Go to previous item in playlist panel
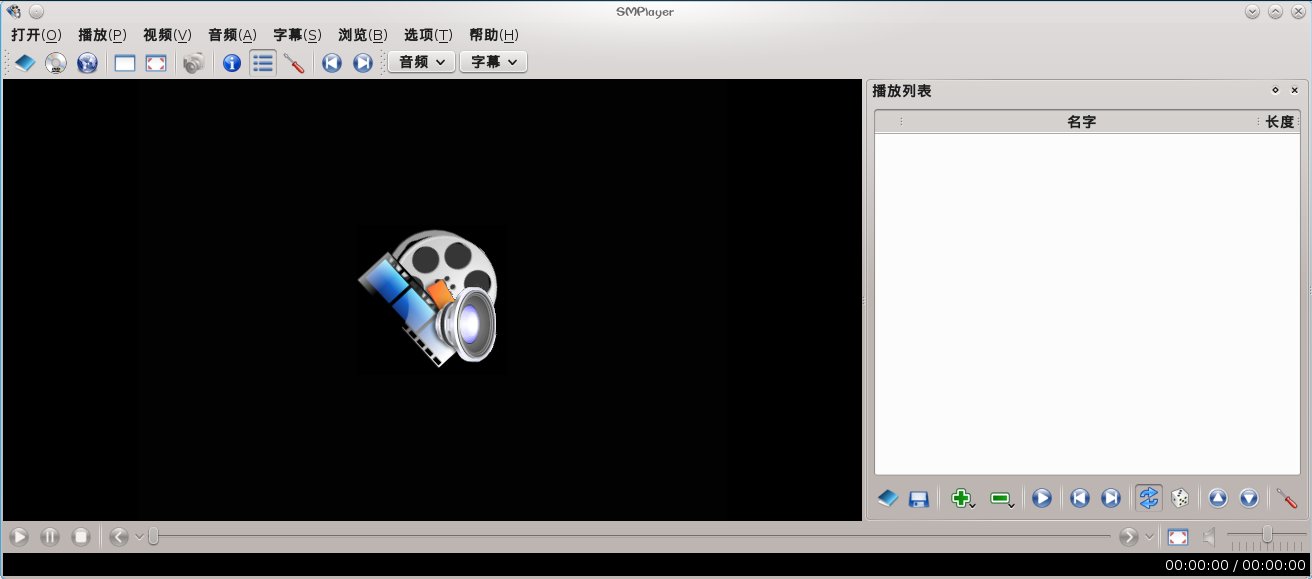 [1080, 498]
